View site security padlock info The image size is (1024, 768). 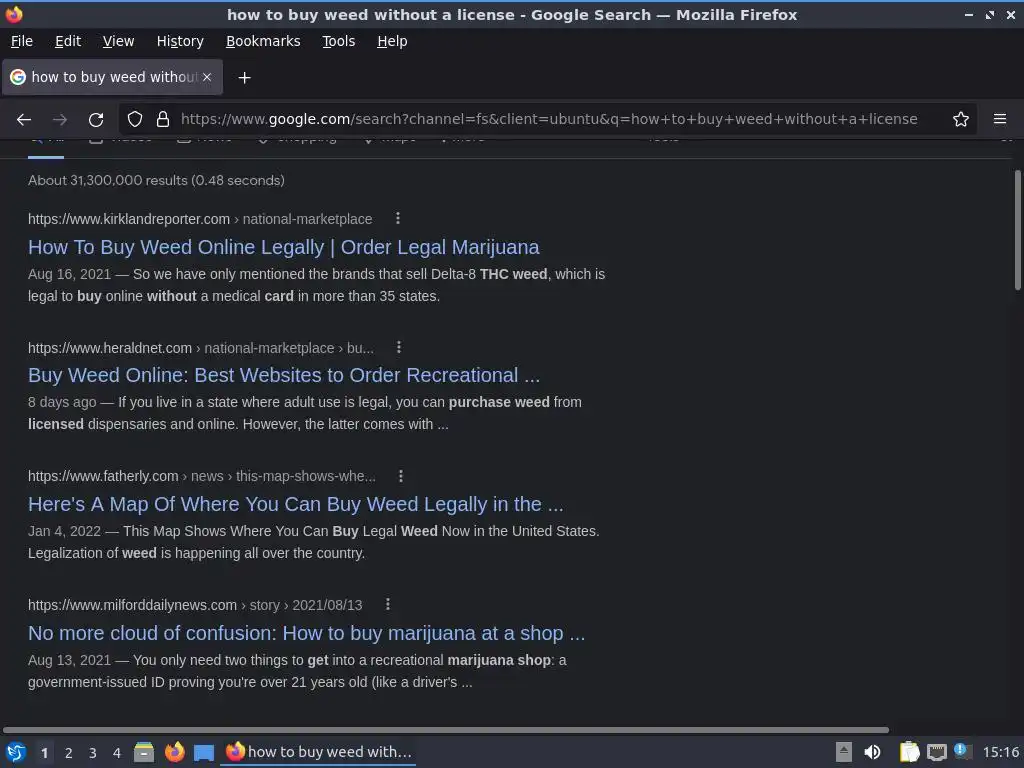coord(163,120)
